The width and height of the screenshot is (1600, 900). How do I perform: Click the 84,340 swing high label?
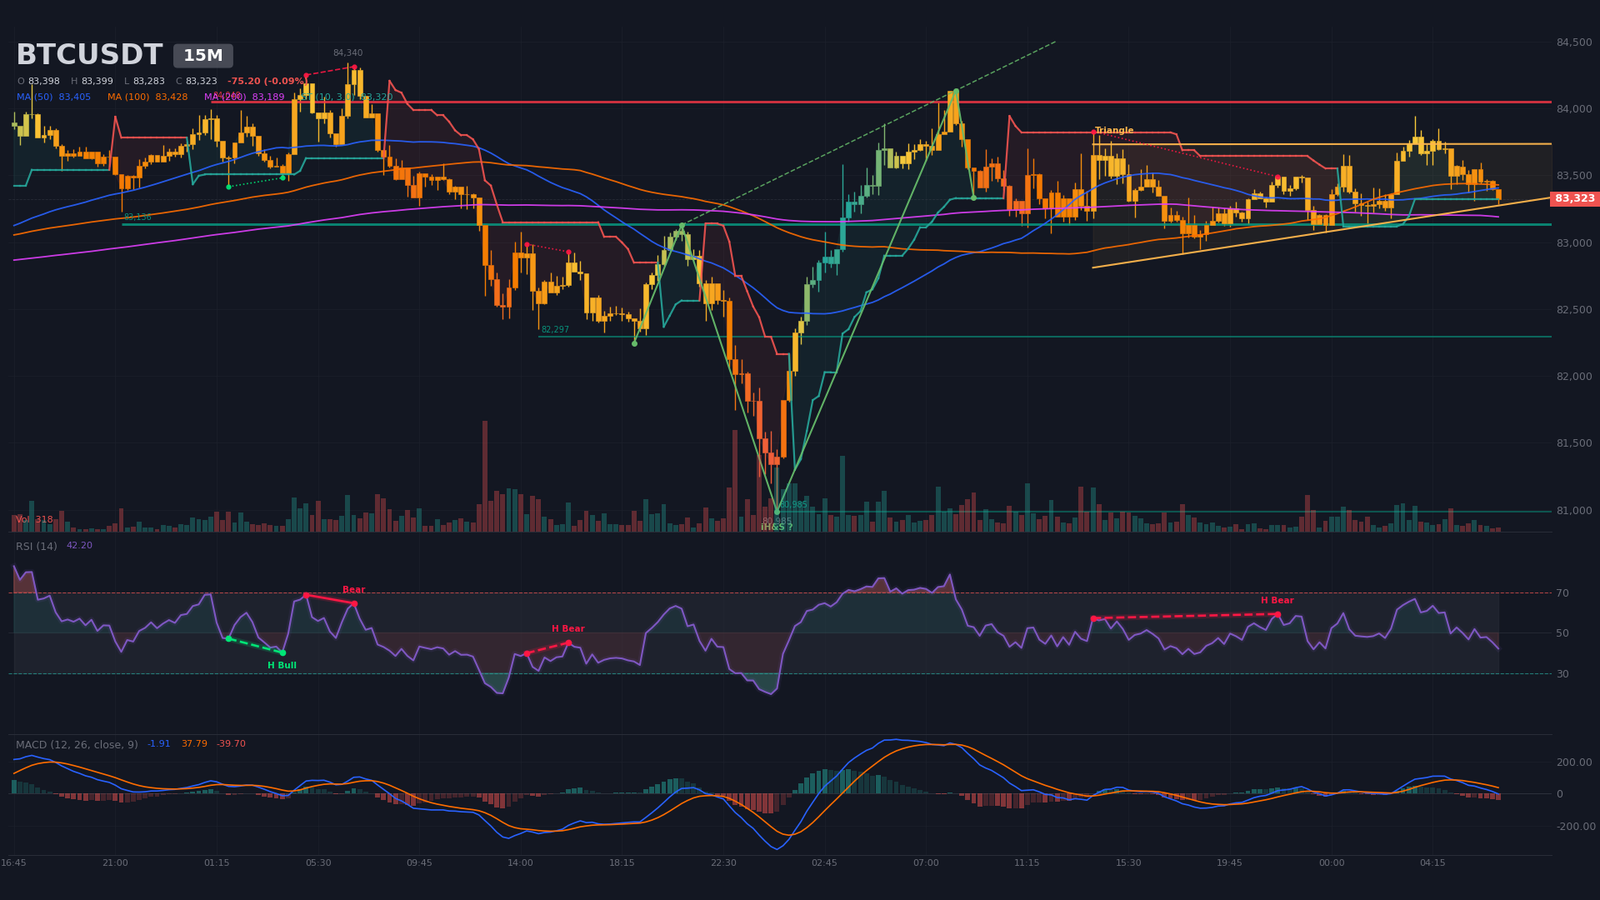coord(348,53)
